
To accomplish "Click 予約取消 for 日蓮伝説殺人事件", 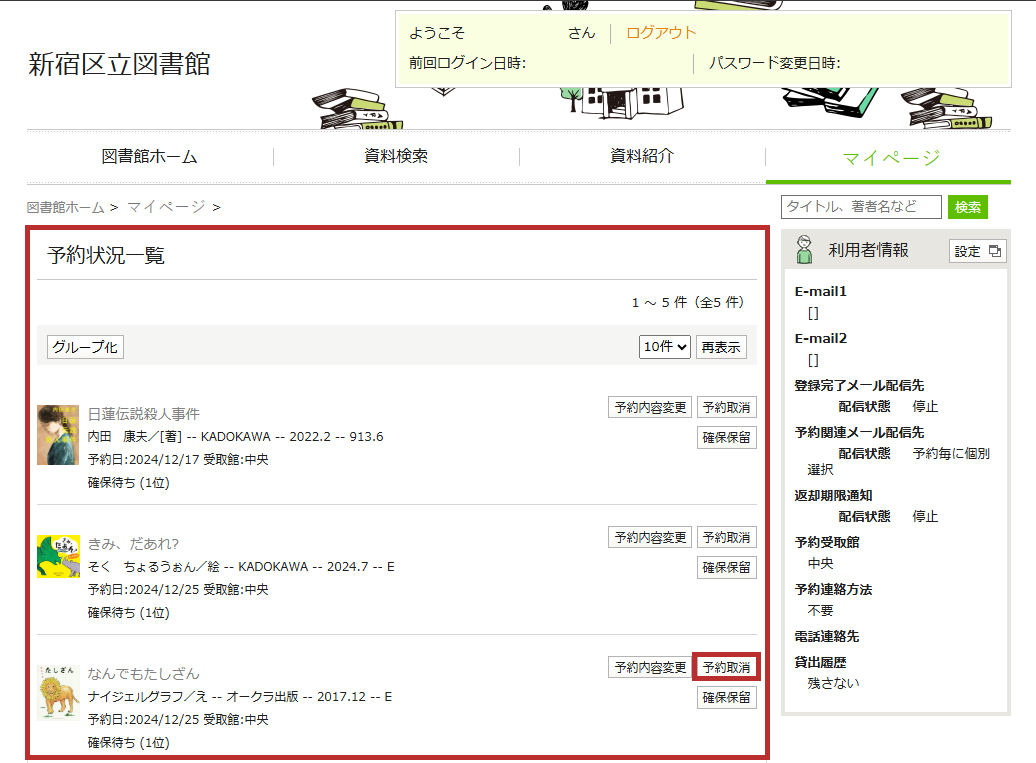I will (x=727, y=408).
